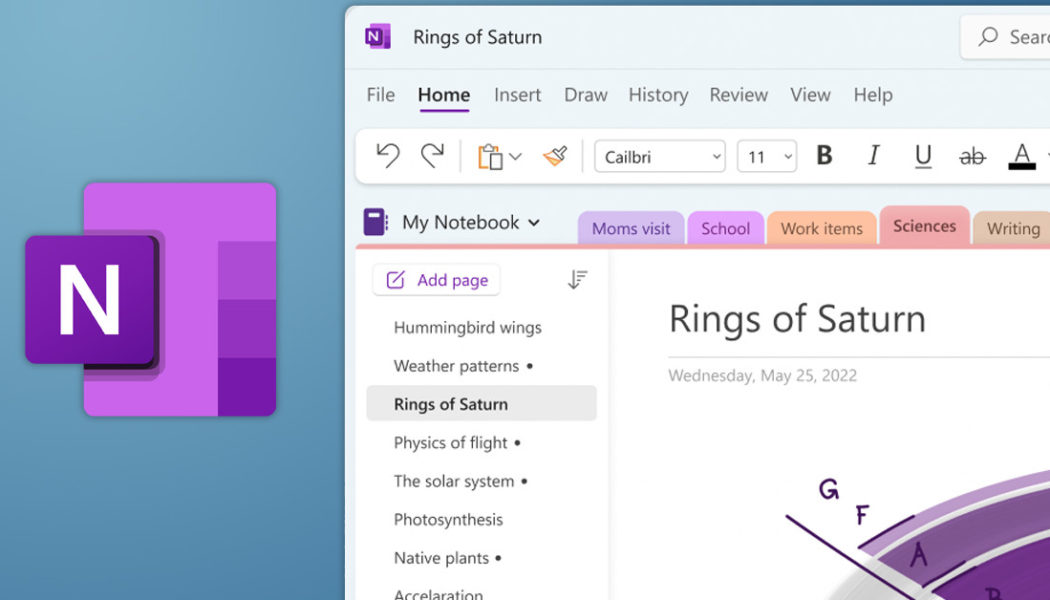
Task: Click the Redo icon
Action: click(430, 155)
